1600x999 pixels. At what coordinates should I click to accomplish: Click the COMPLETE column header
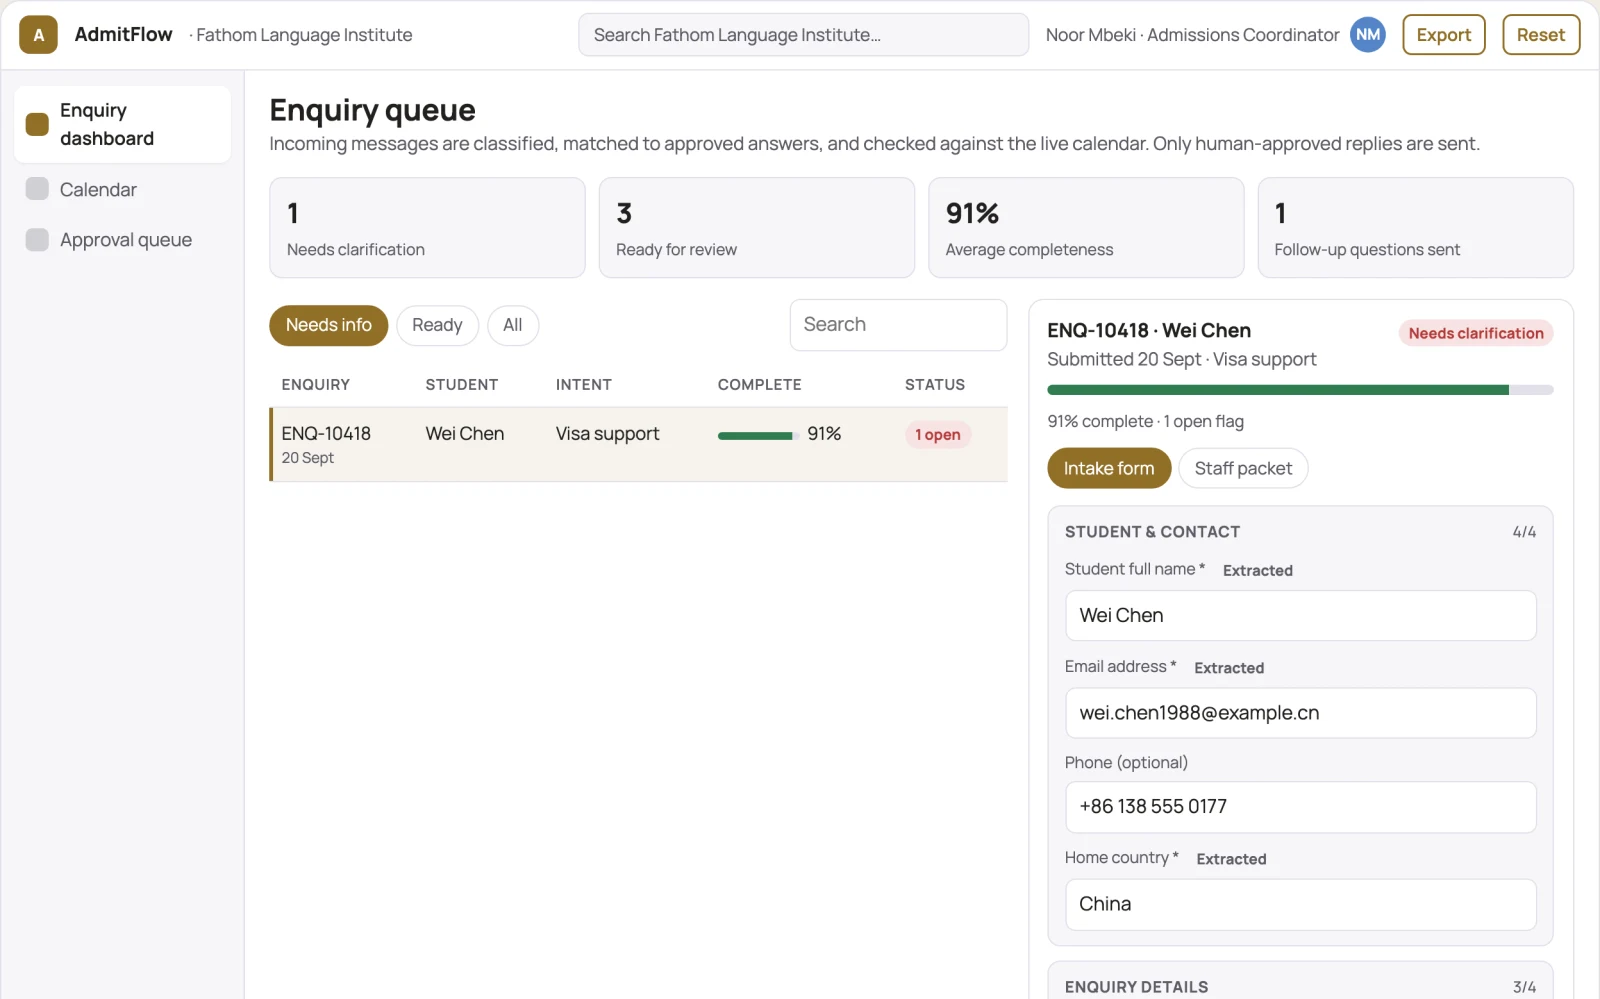point(760,385)
